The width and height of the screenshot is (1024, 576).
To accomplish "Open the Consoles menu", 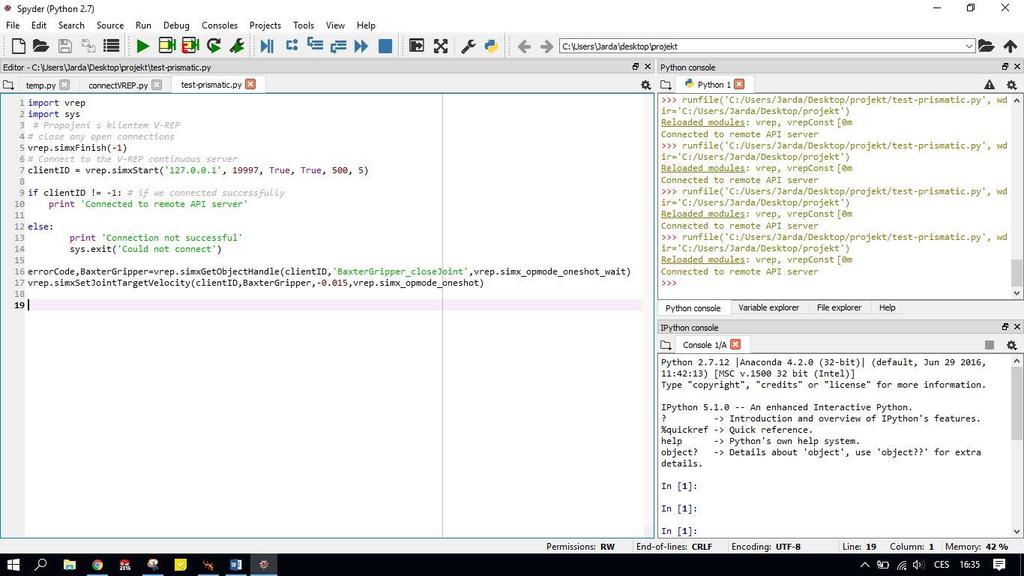I will 219,25.
